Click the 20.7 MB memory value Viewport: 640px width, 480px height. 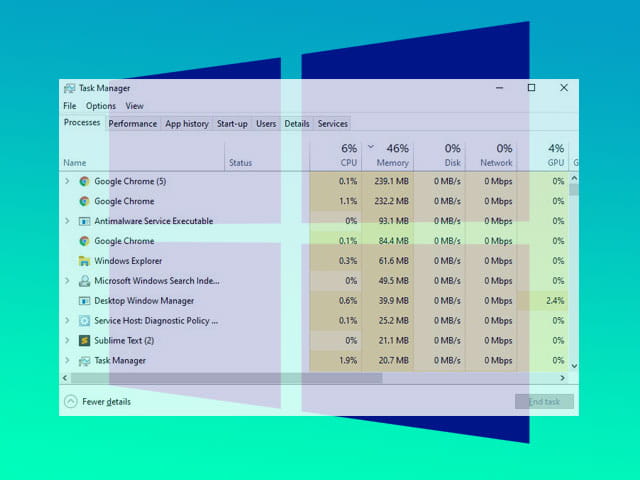pyautogui.click(x=393, y=360)
